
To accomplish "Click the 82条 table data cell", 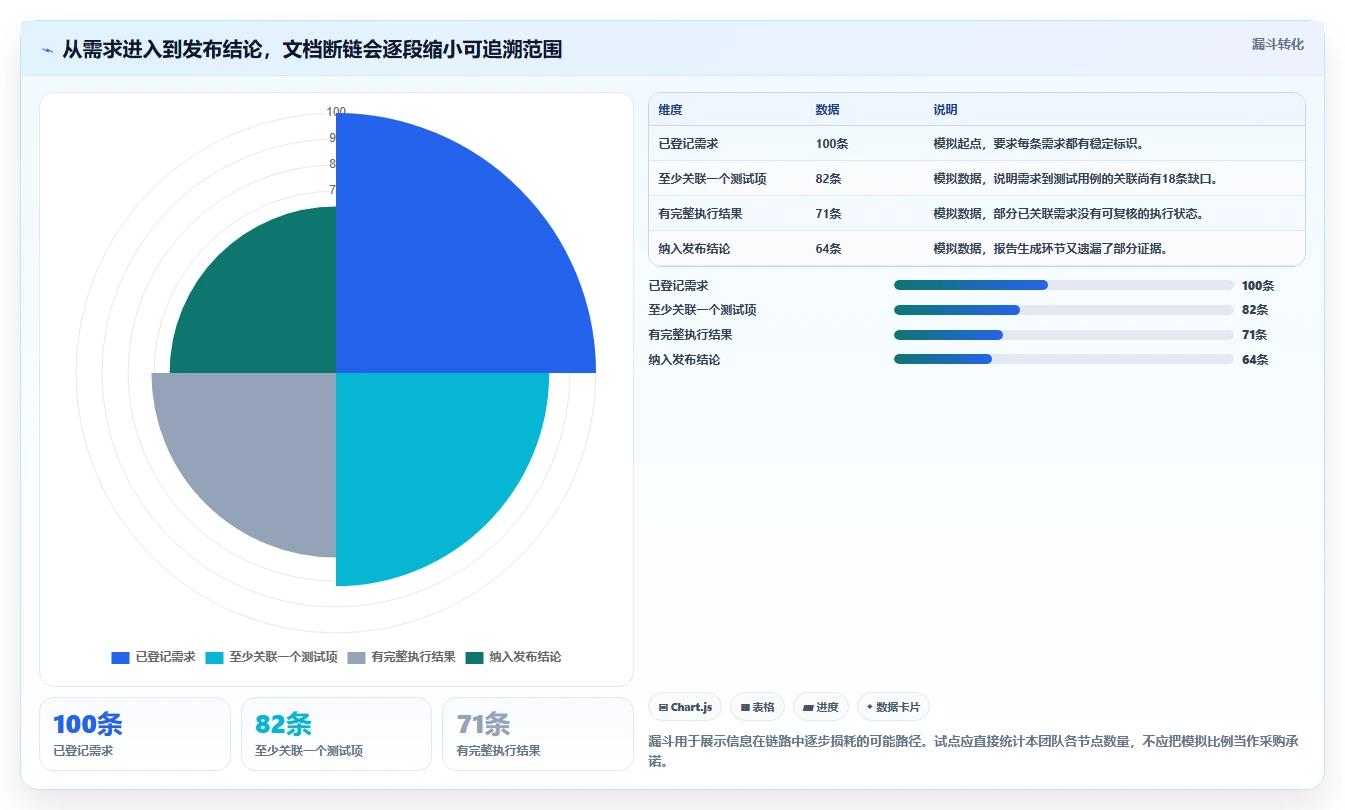I will 828,179.
